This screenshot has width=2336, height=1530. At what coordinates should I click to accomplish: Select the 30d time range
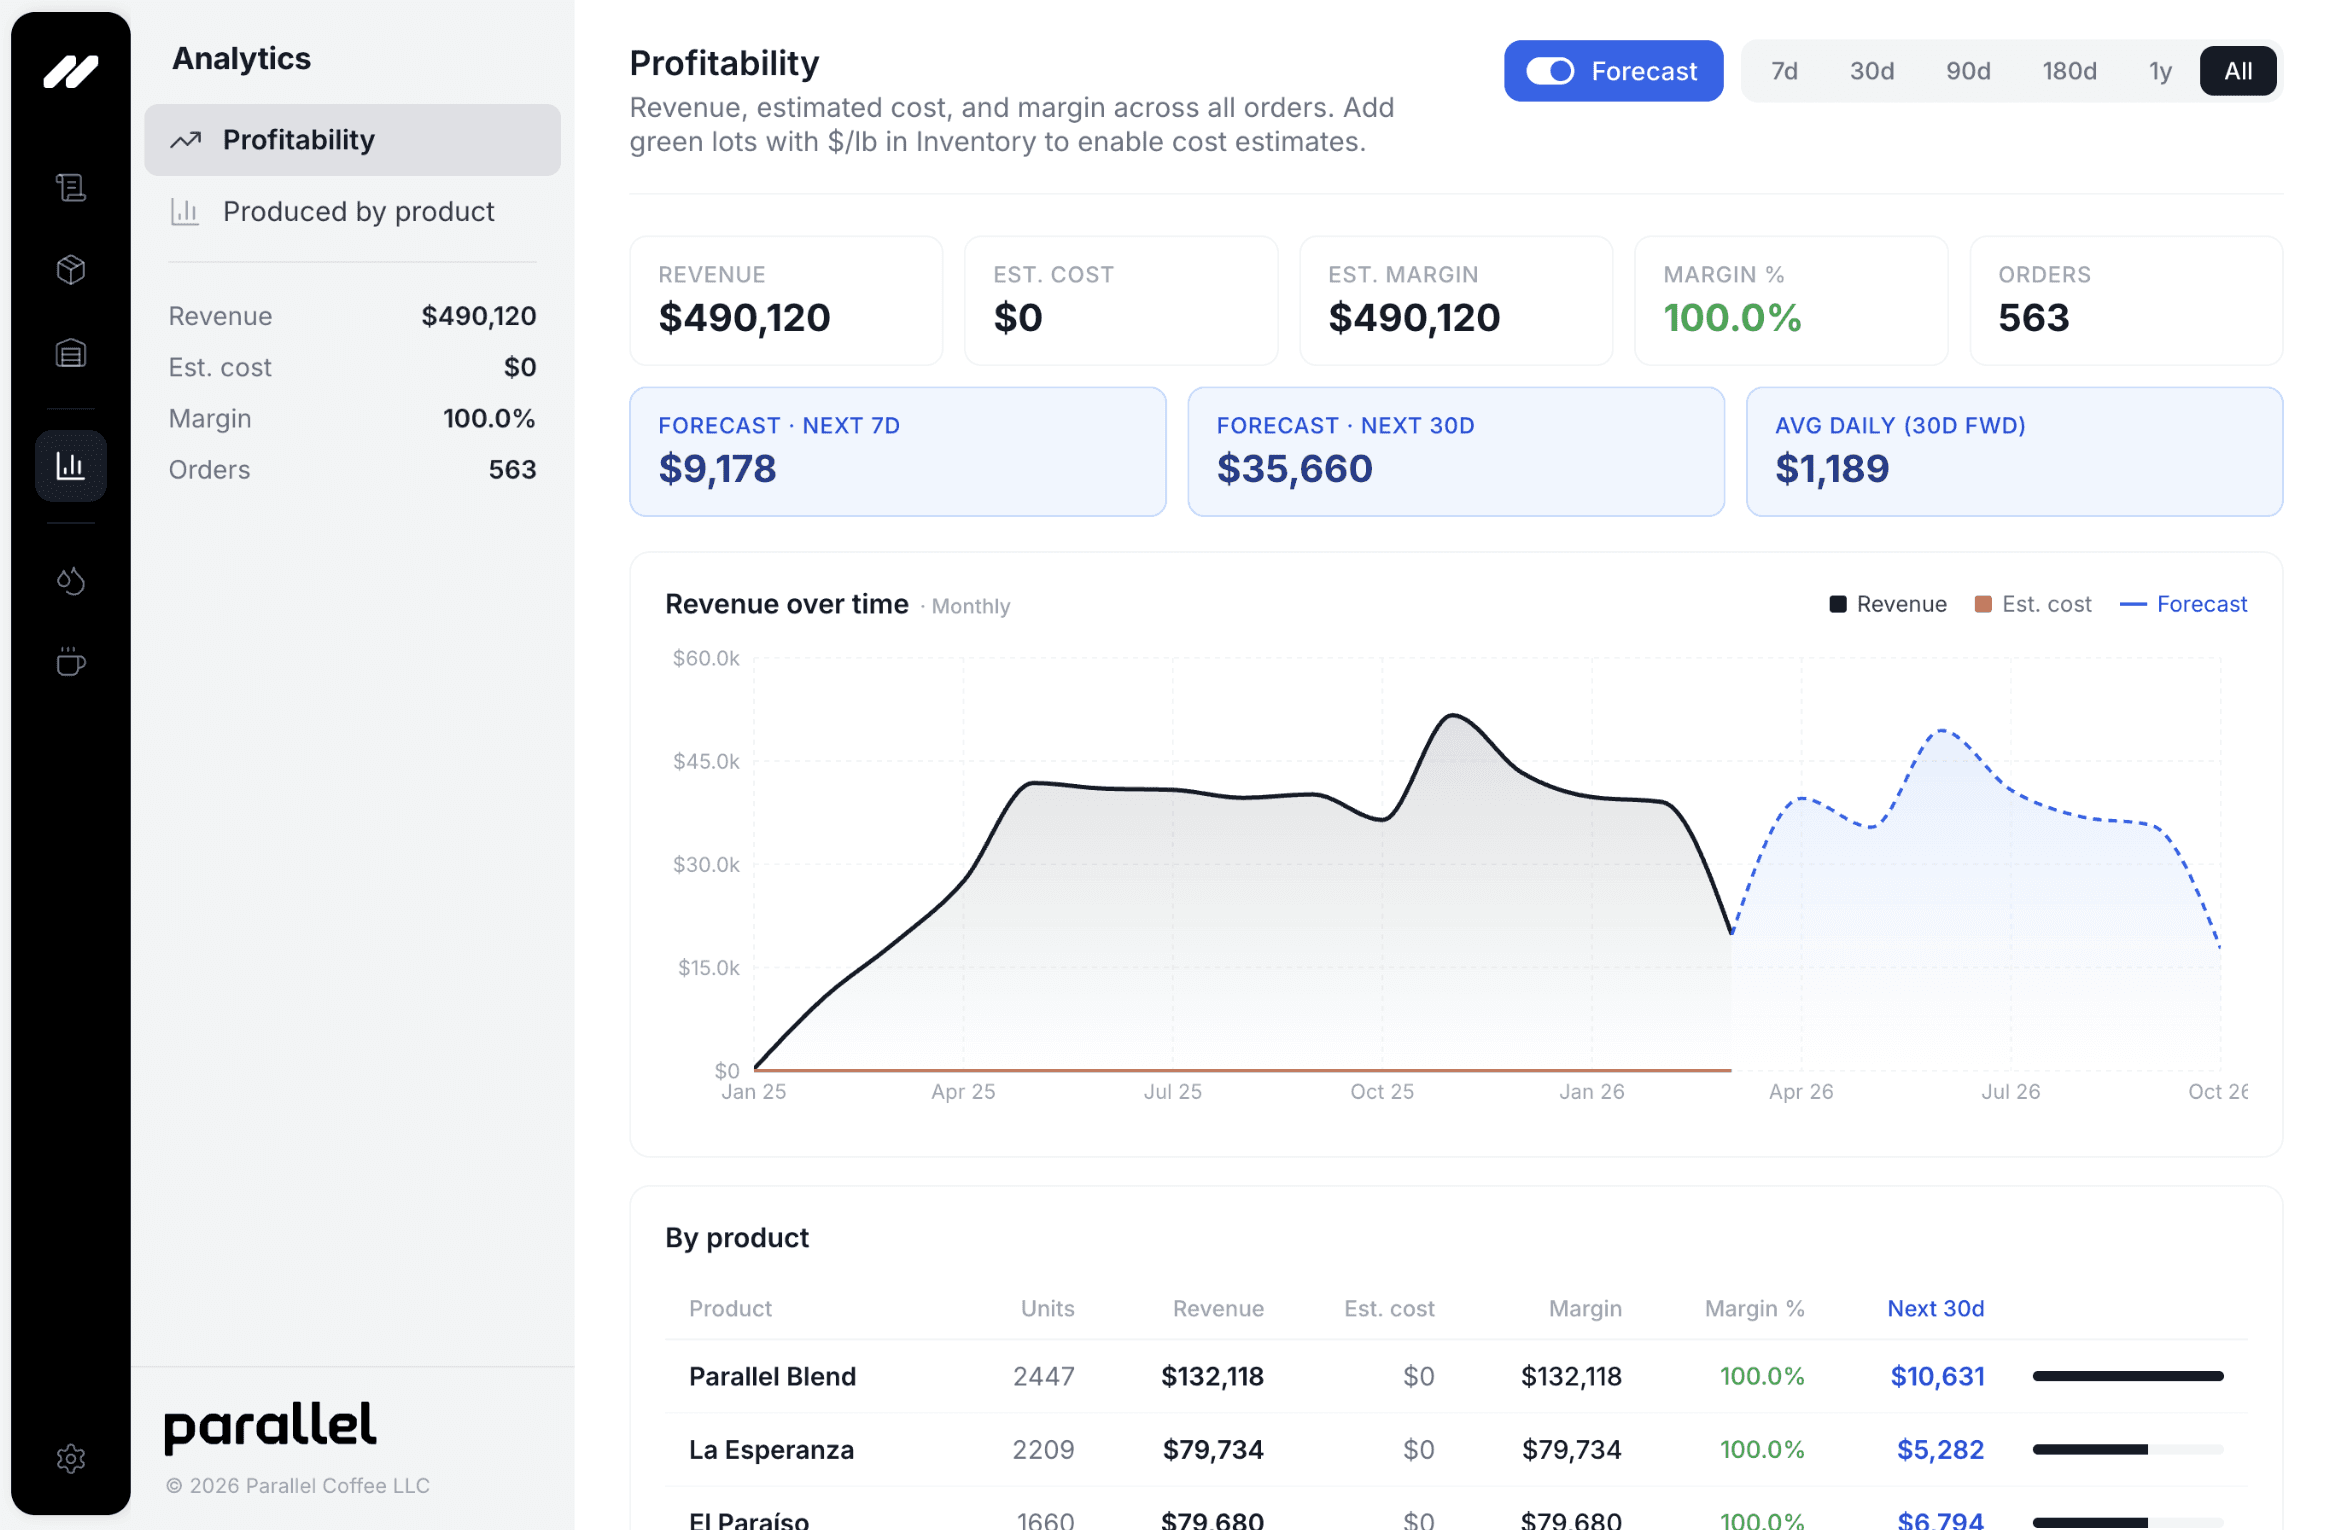coord(1871,71)
